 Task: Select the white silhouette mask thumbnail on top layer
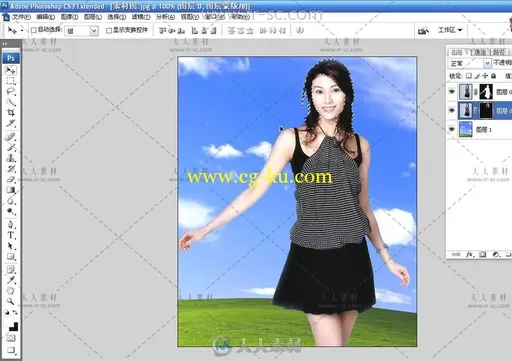(x=486, y=91)
